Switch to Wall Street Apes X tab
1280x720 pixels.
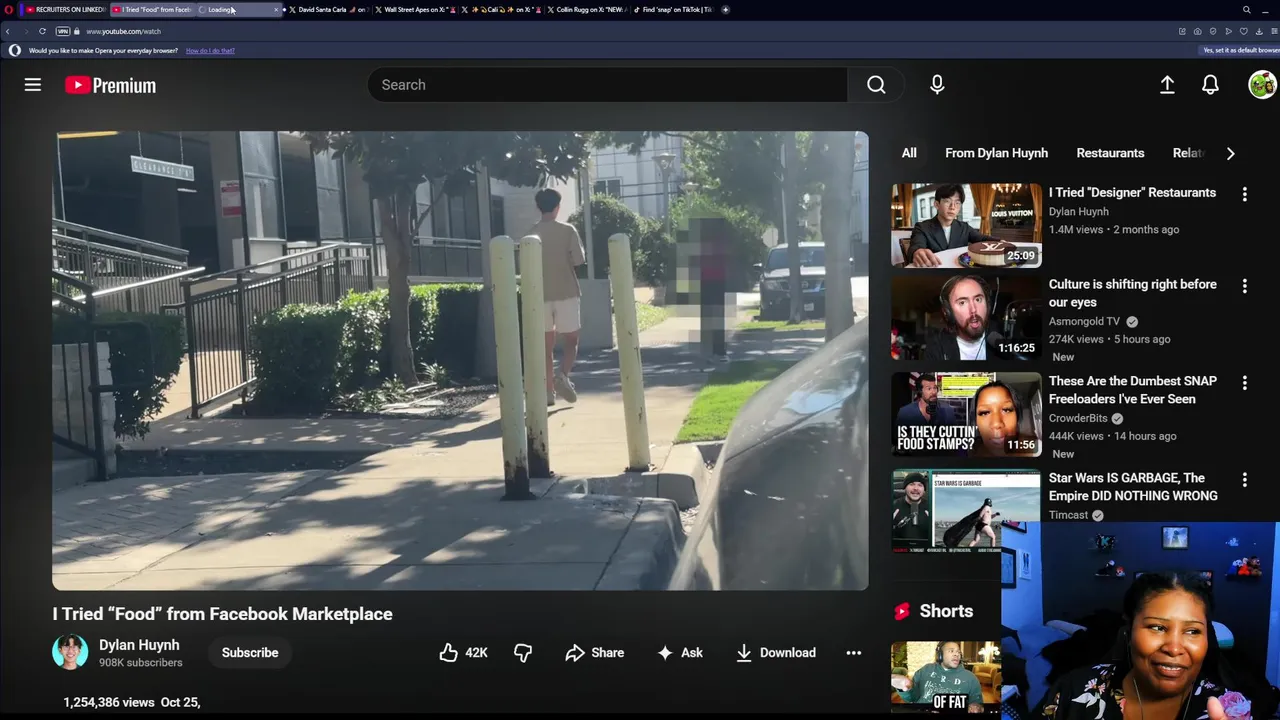pos(414,9)
